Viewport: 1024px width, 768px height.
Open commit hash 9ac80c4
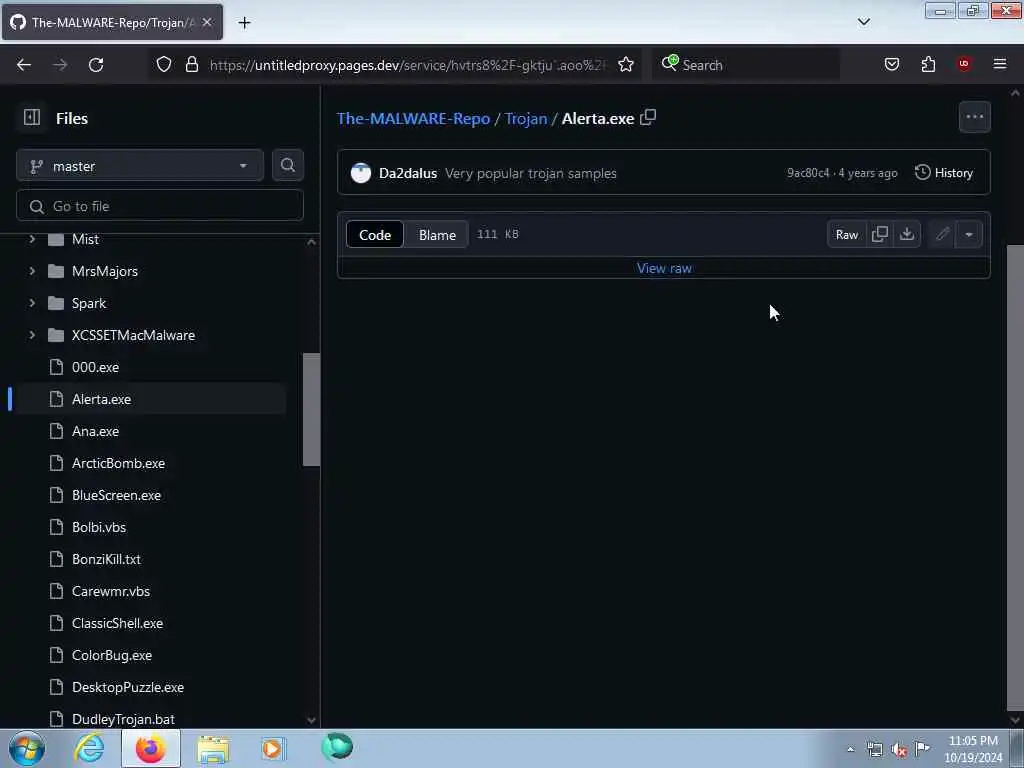808,173
